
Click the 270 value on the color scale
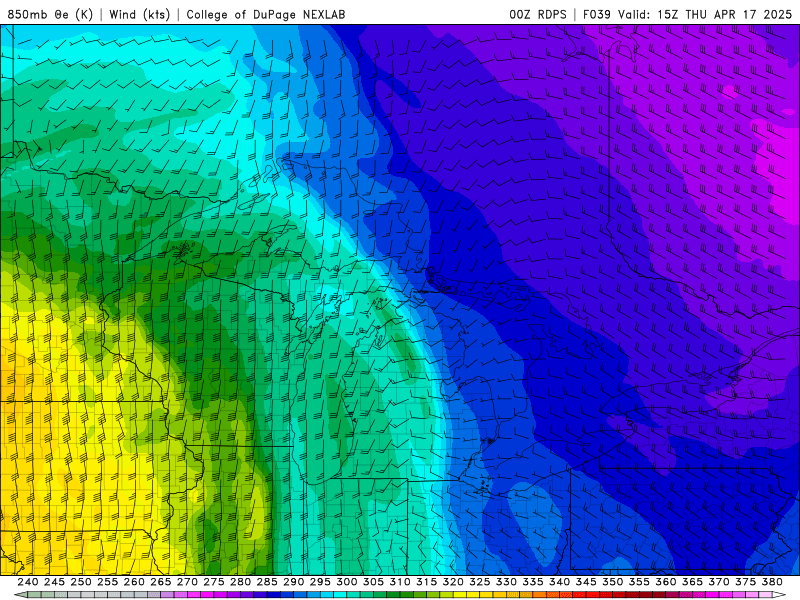coord(187,582)
